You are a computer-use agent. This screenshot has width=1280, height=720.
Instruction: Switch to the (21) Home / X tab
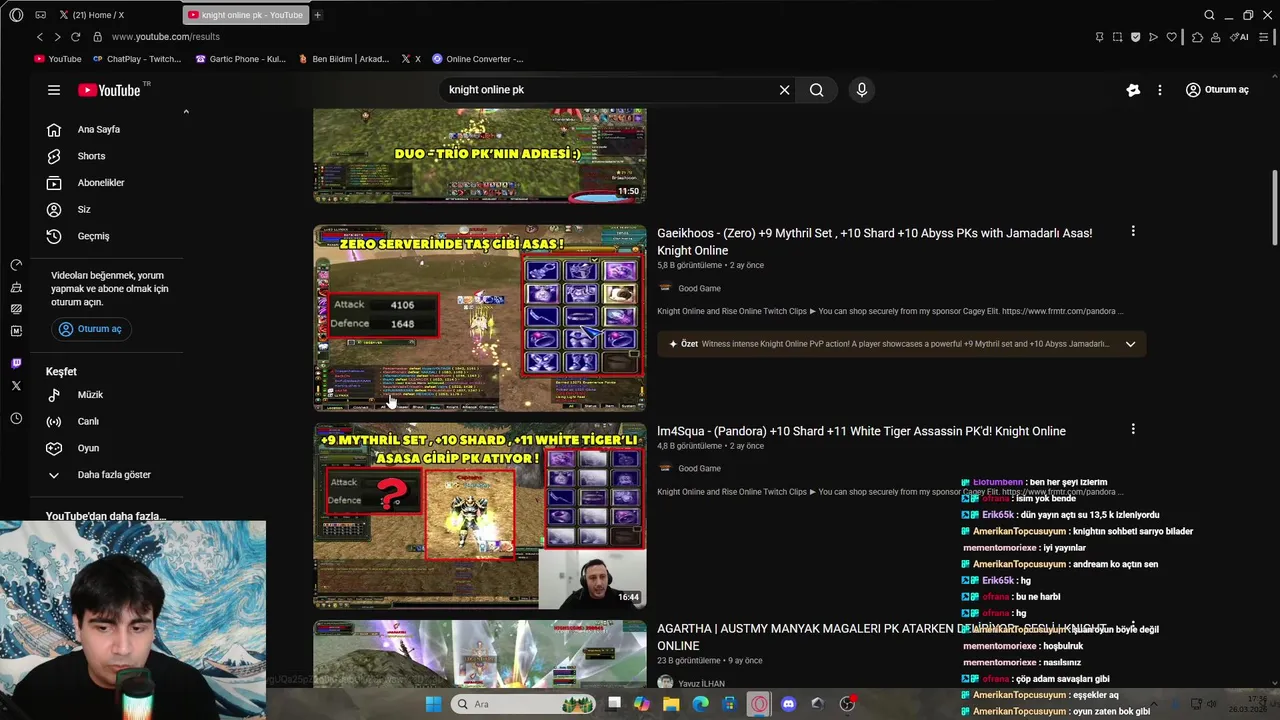coord(117,15)
